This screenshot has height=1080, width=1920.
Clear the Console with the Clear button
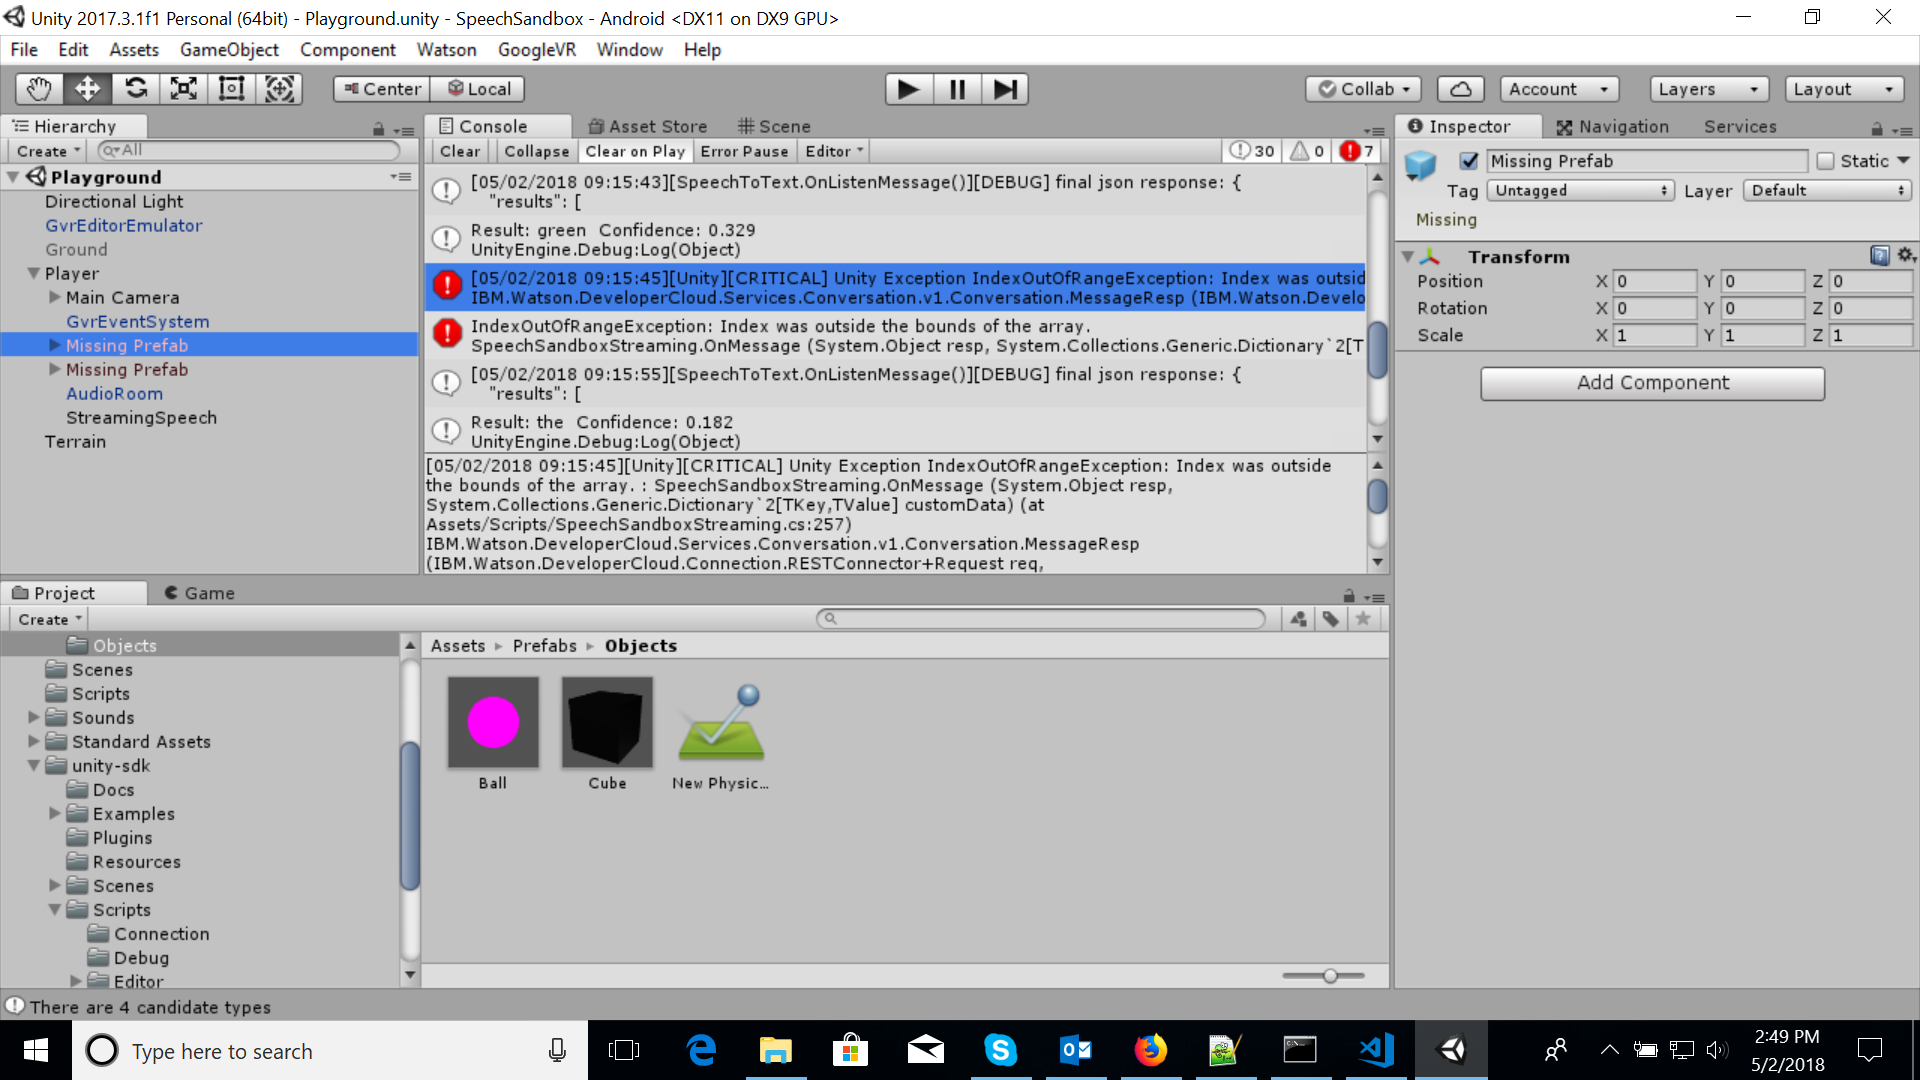459,151
